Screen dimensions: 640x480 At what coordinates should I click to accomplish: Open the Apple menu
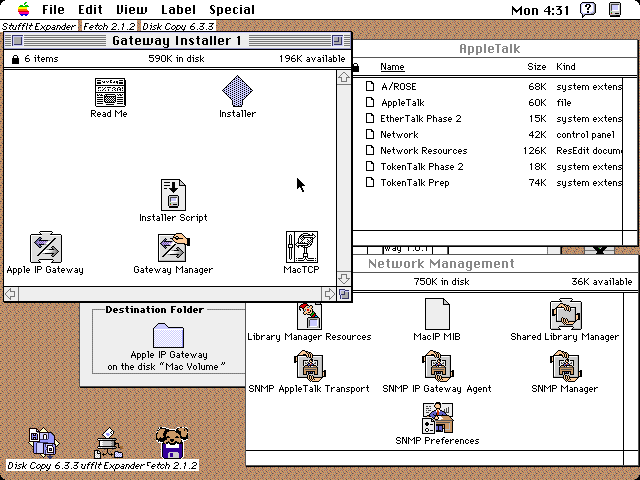click(24, 9)
